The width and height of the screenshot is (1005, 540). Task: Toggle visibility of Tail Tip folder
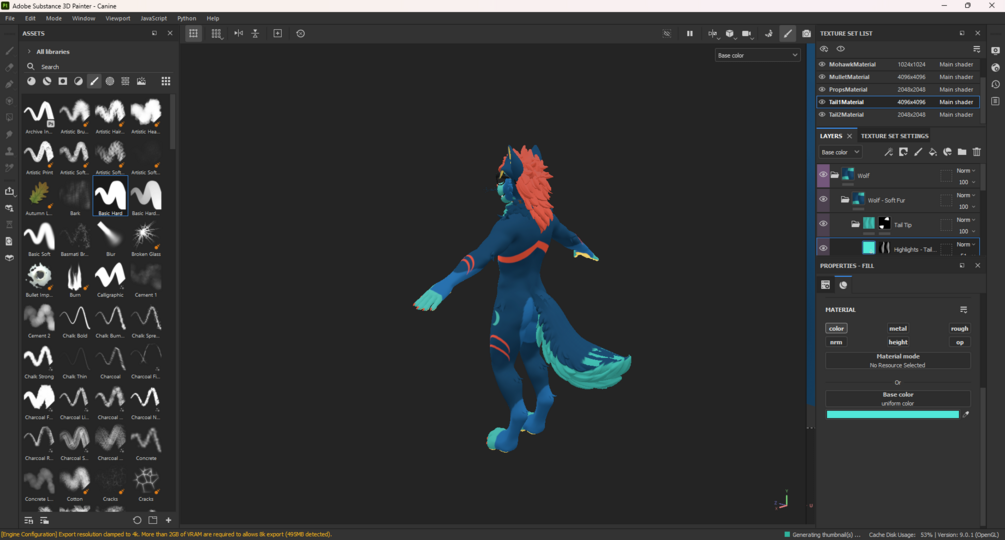[823, 224]
